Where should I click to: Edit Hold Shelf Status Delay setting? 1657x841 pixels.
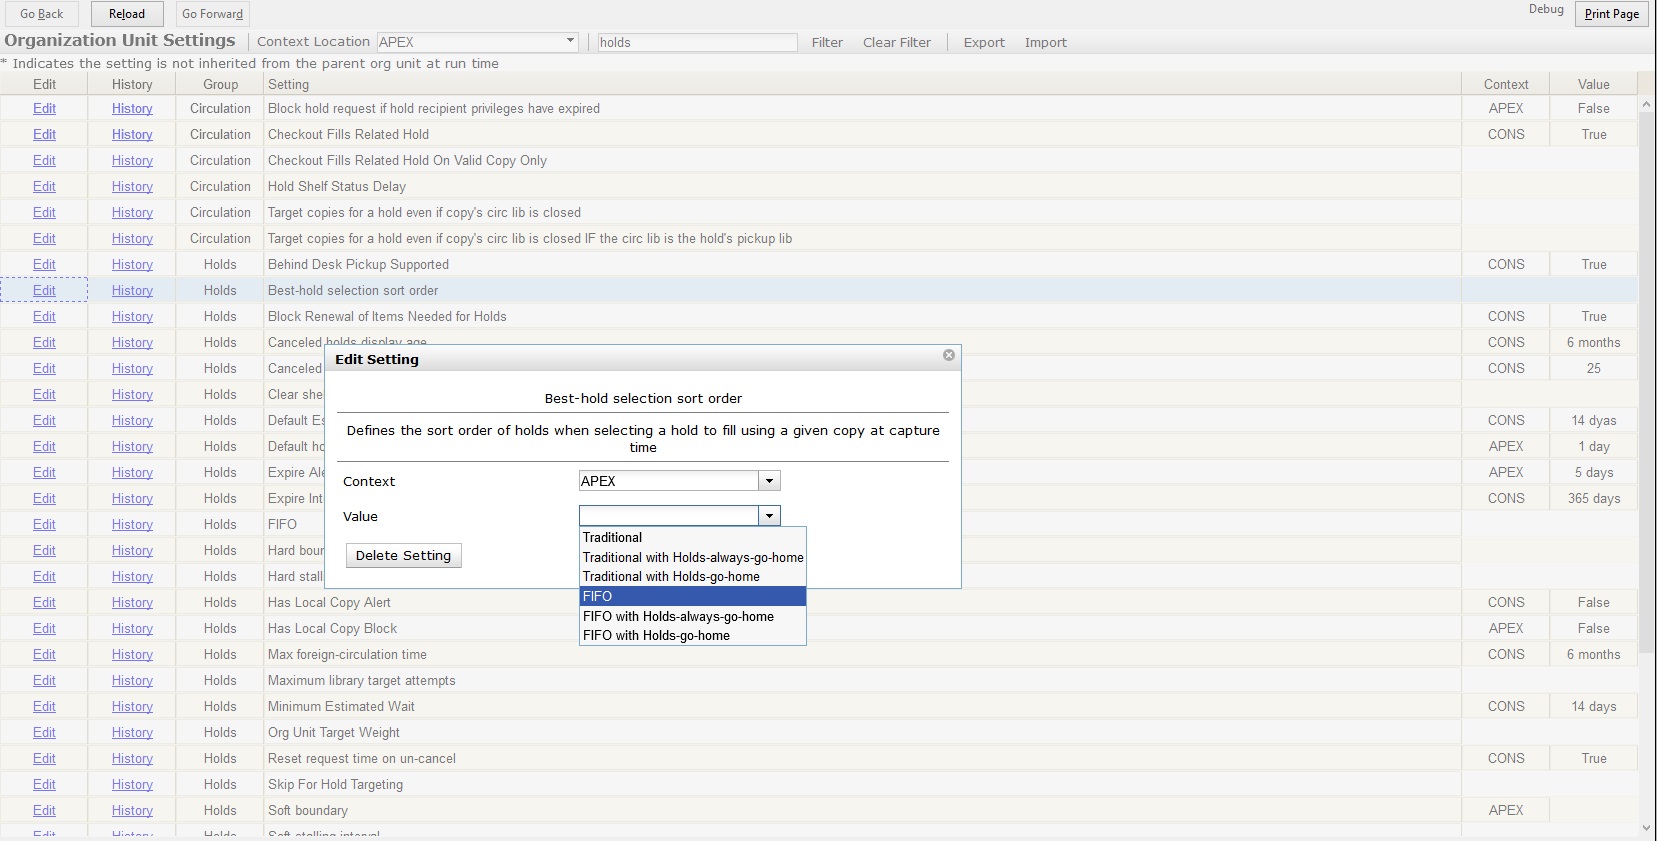click(x=44, y=186)
